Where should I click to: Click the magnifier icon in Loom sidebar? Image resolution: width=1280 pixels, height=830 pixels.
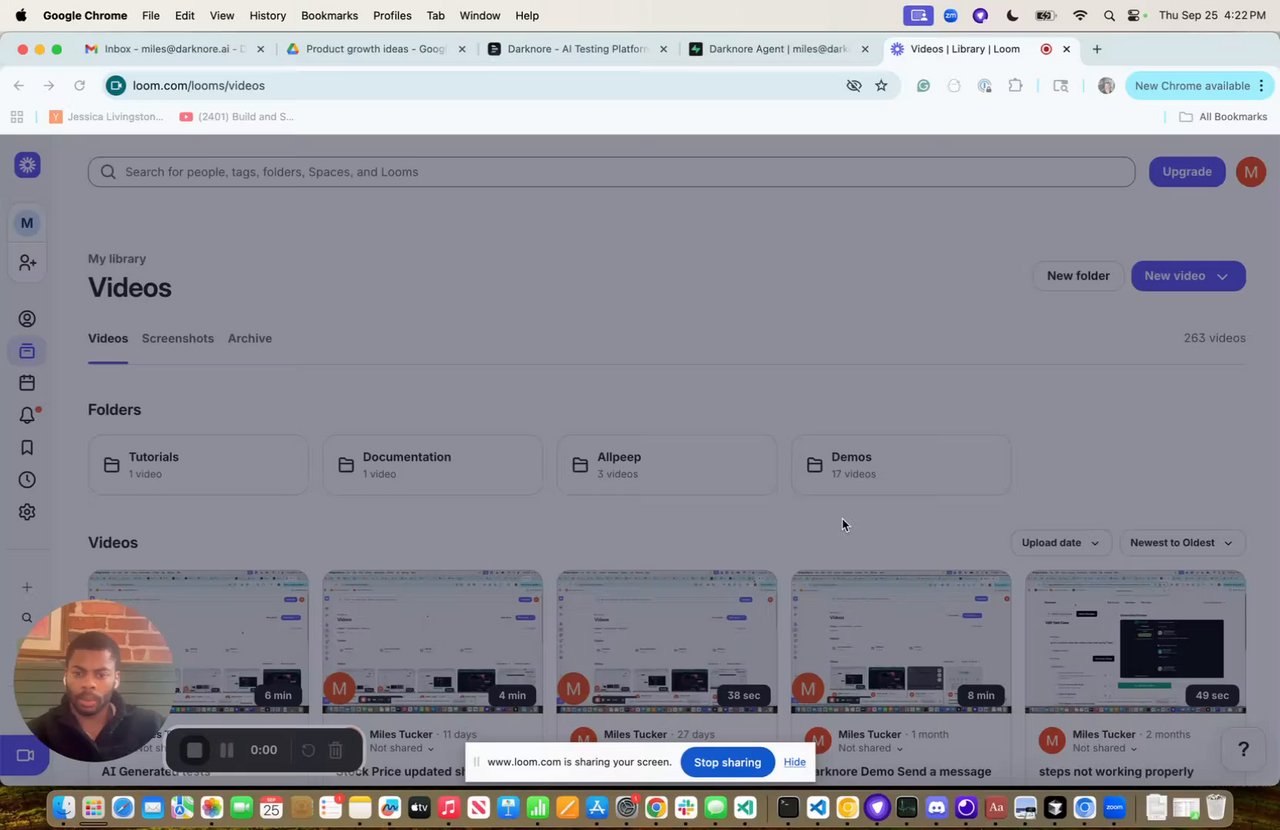point(27,618)
